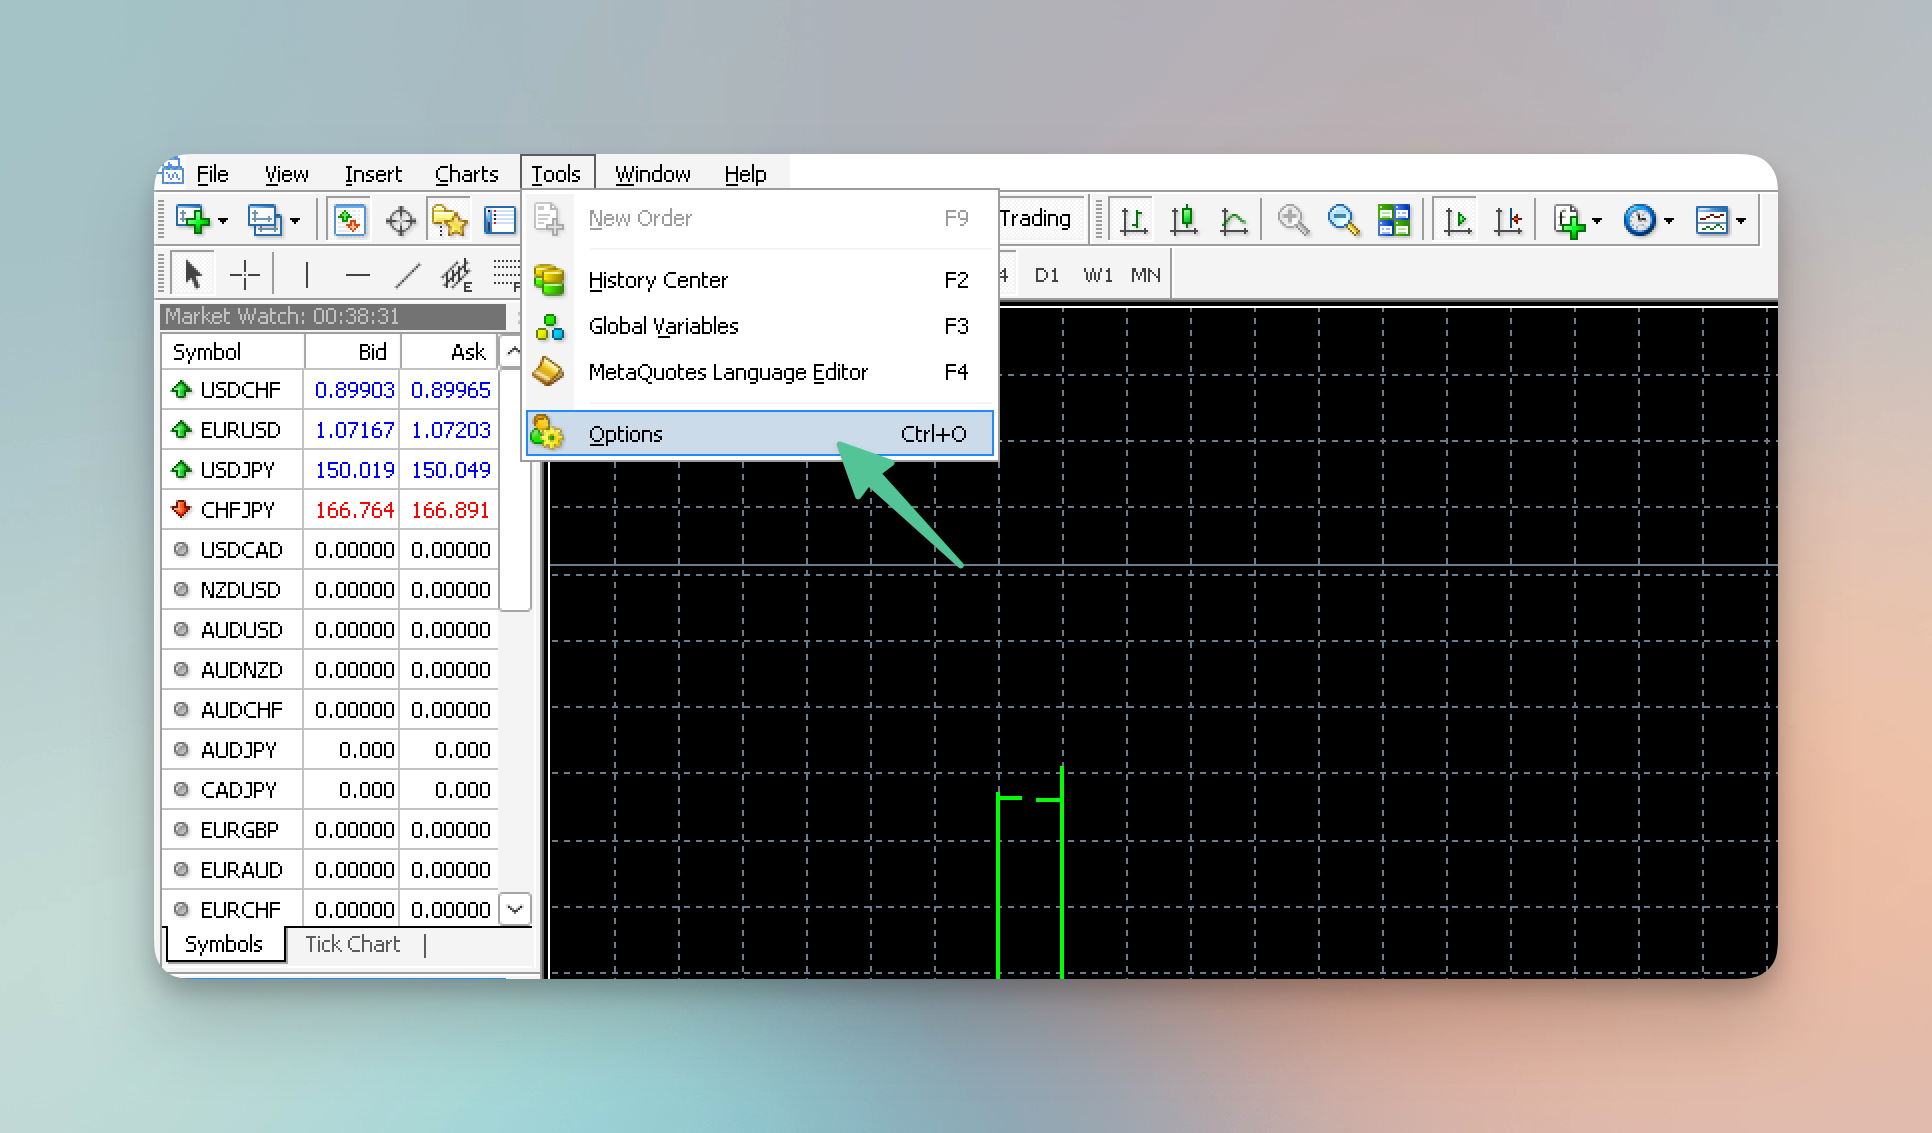Switch to the Tick Chart tab
Image resolution: width=1932 pixels, height=1133 pixels.
(352, 944)
